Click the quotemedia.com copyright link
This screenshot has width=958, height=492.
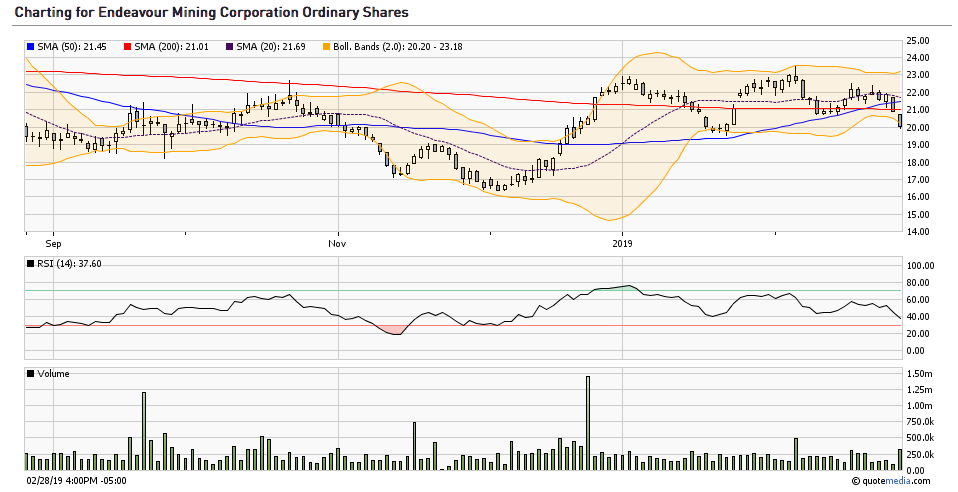click(x=891, y=481)
